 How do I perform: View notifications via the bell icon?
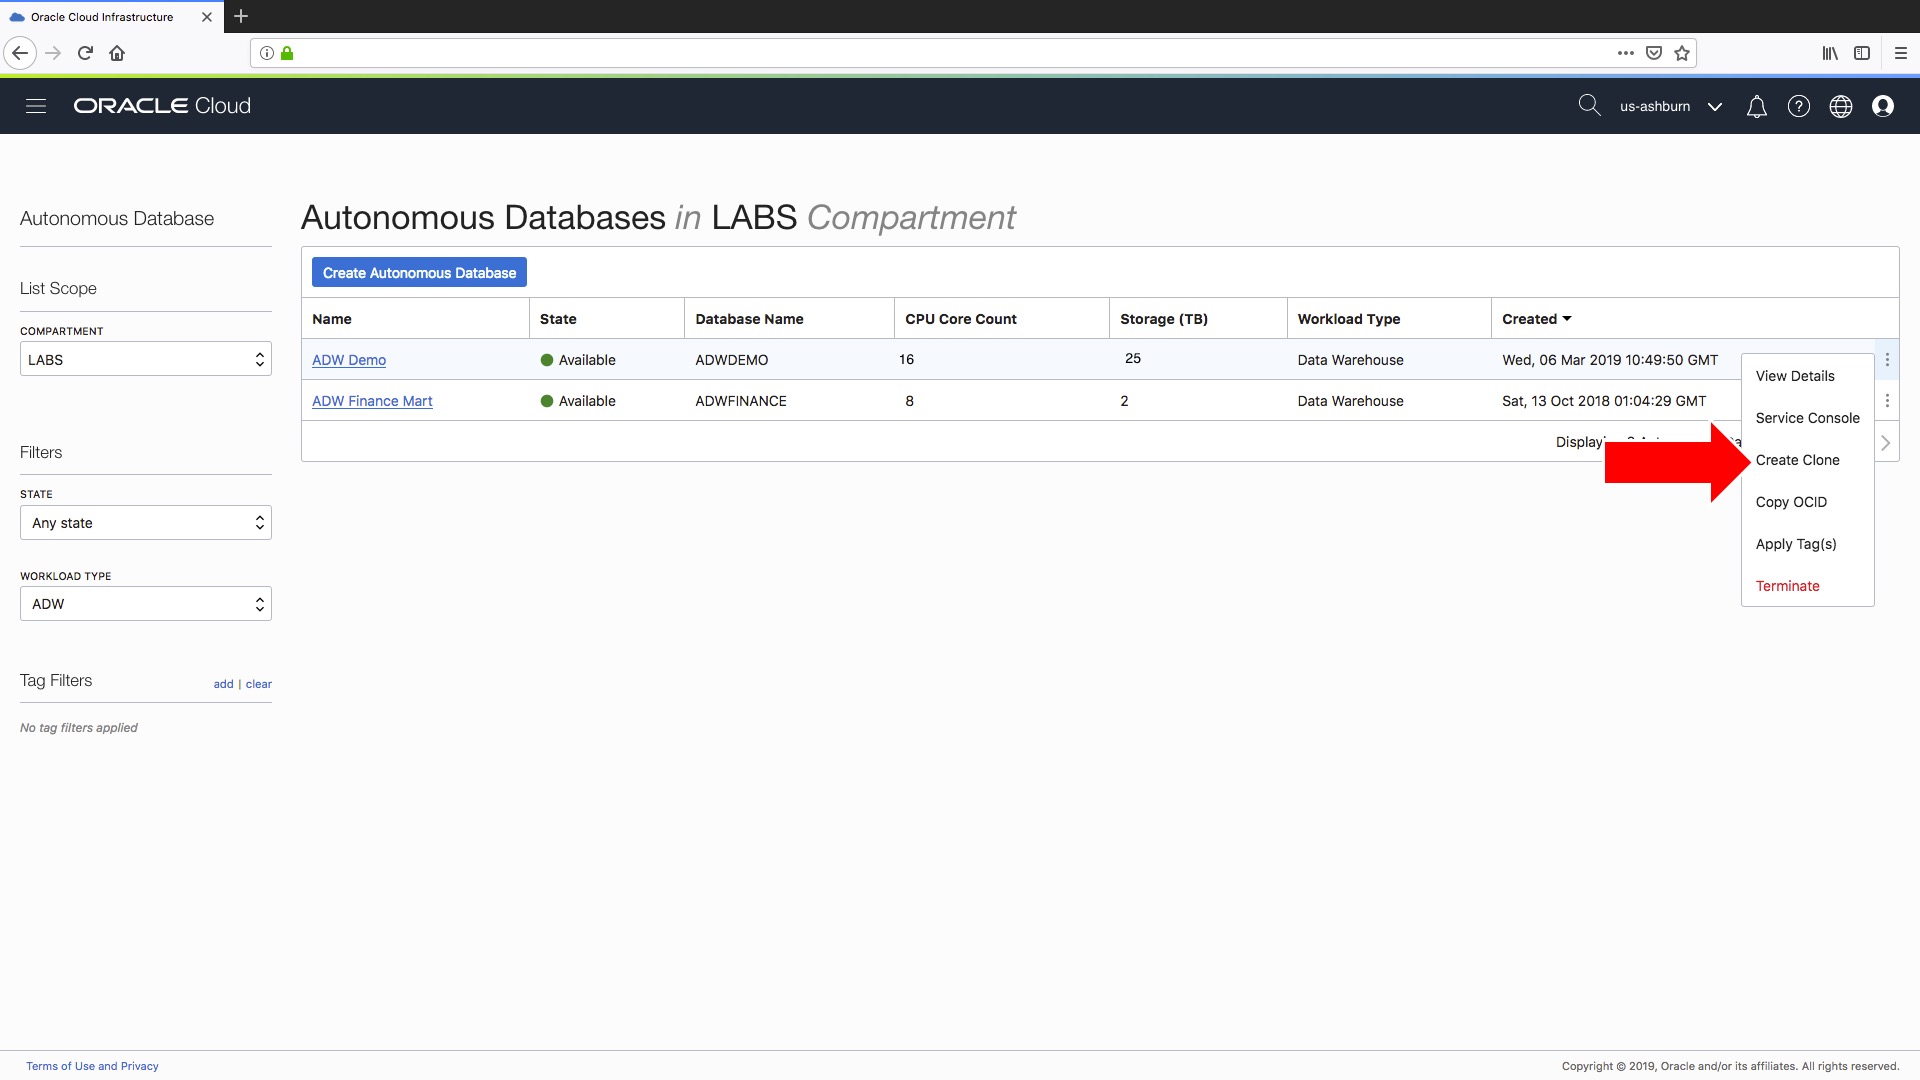pos(1757,106)
